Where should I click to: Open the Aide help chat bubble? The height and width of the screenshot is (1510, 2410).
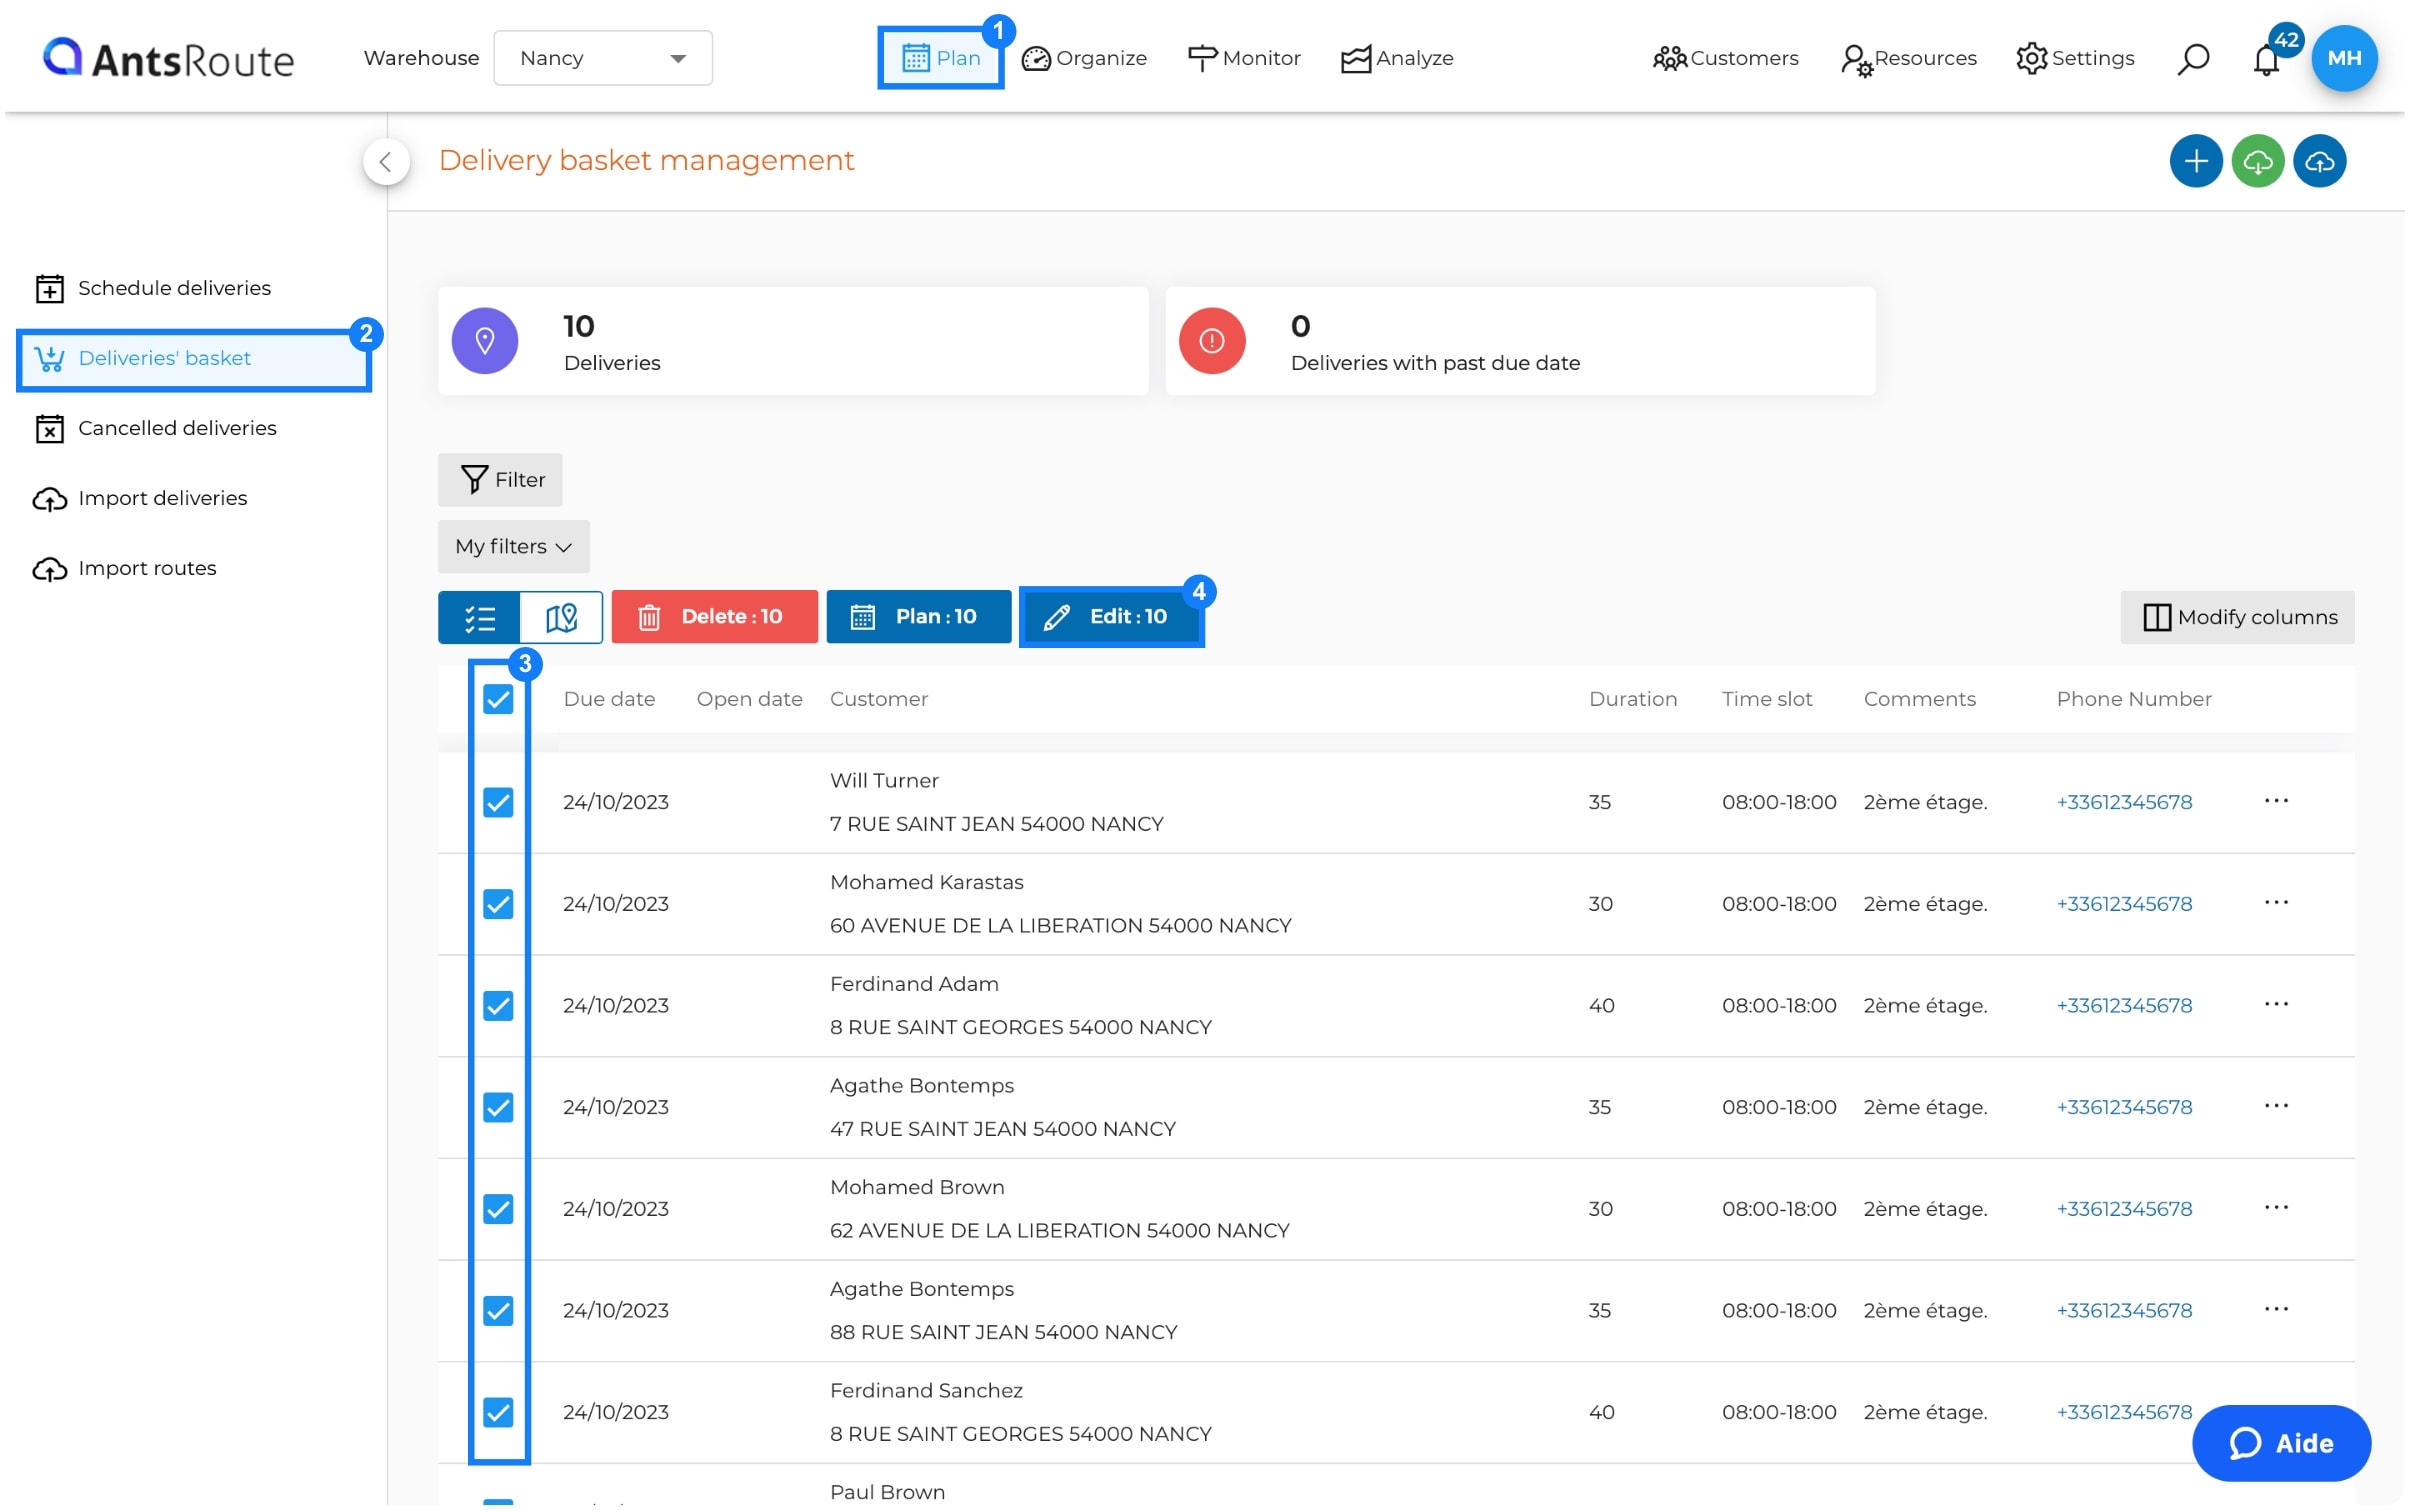[x=2281, y=1443]
